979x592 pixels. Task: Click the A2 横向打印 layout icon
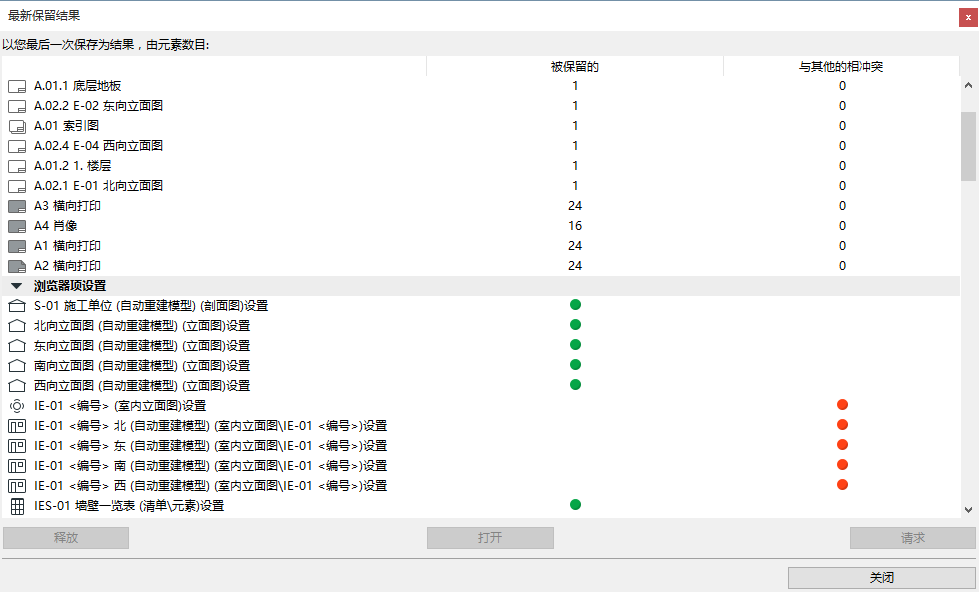click(x=16, y=265)
